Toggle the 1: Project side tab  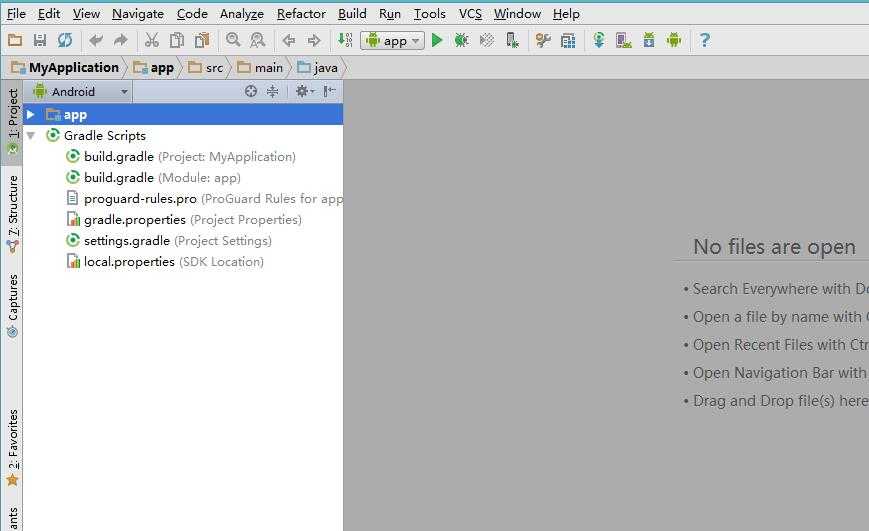click(12, 122)
